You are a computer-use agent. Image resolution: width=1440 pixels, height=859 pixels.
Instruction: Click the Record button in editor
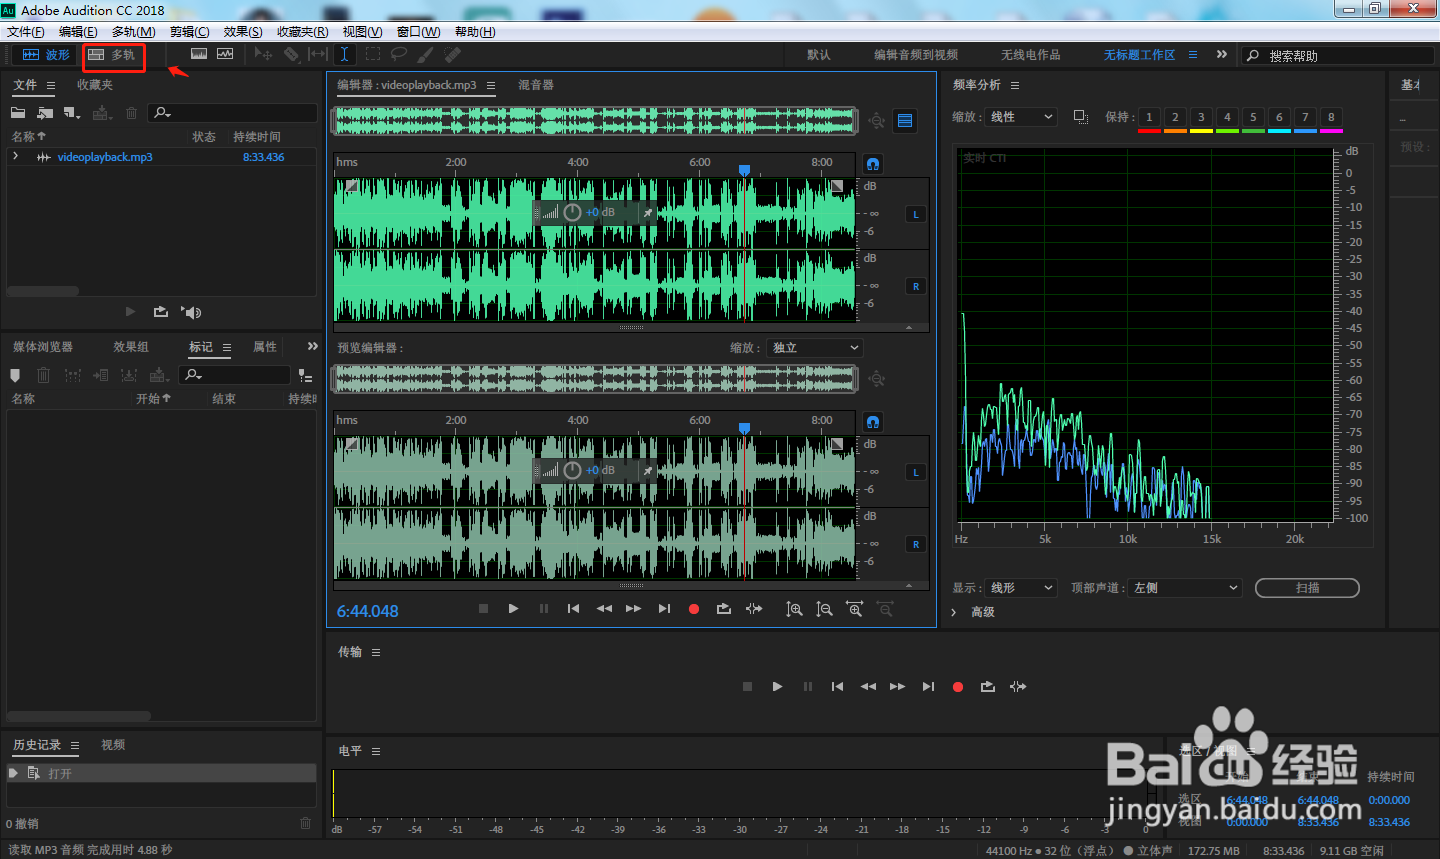(694, 609)
